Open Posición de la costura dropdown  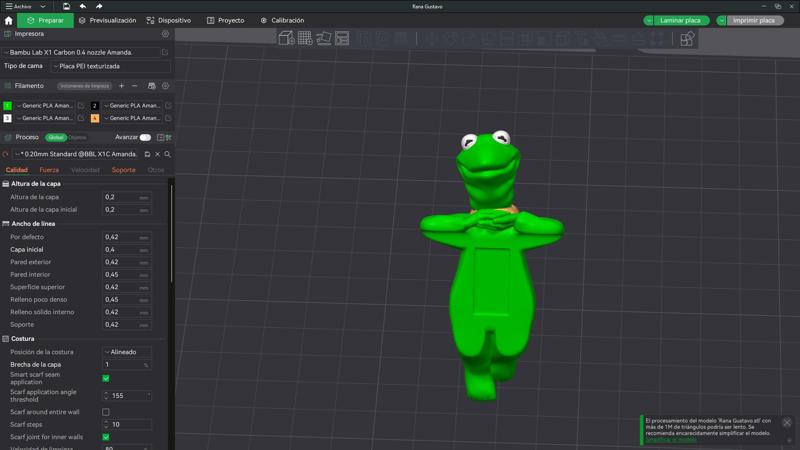[127, 352]
